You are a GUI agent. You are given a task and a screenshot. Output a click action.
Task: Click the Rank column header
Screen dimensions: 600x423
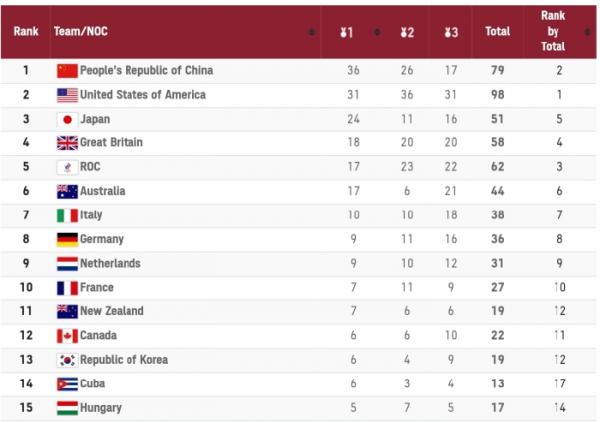click(x=26, y=32)
